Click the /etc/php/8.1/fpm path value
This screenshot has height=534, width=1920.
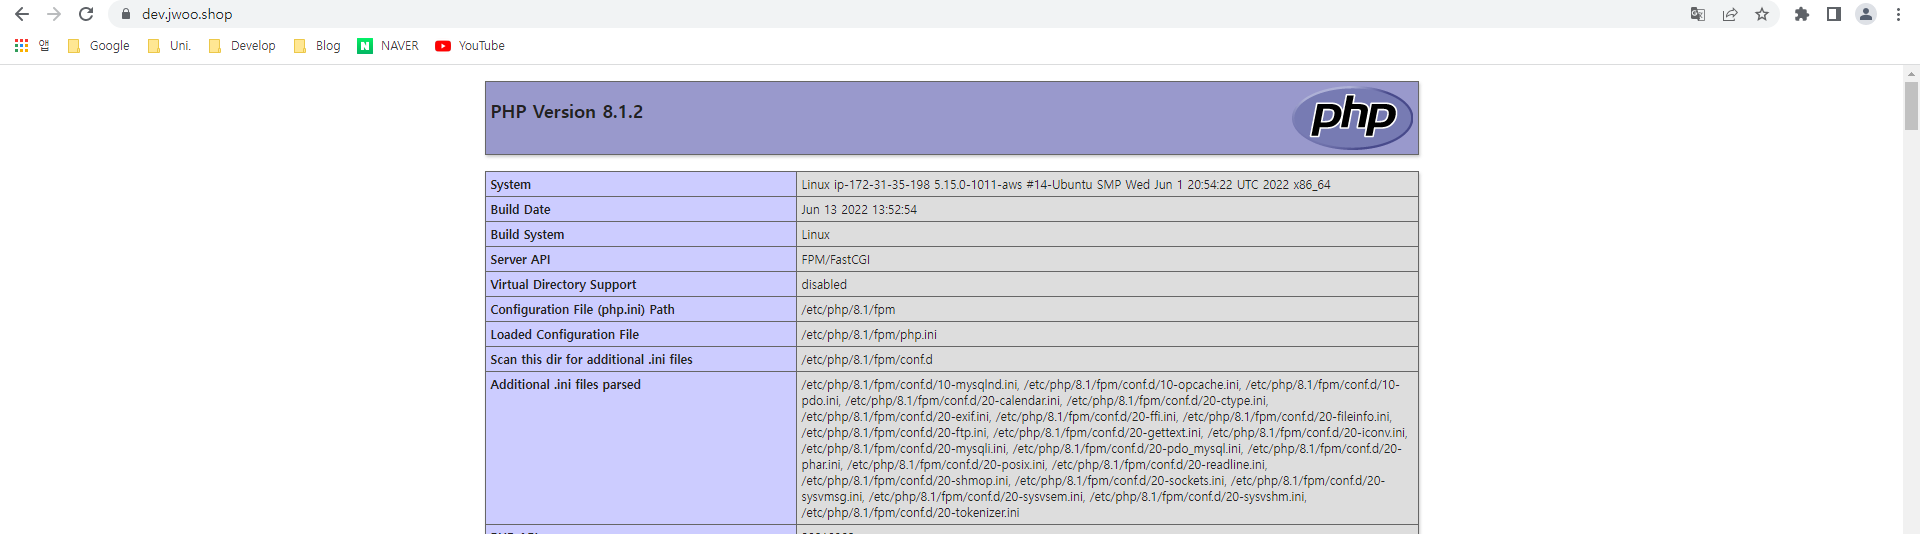[x=848, y=309]
